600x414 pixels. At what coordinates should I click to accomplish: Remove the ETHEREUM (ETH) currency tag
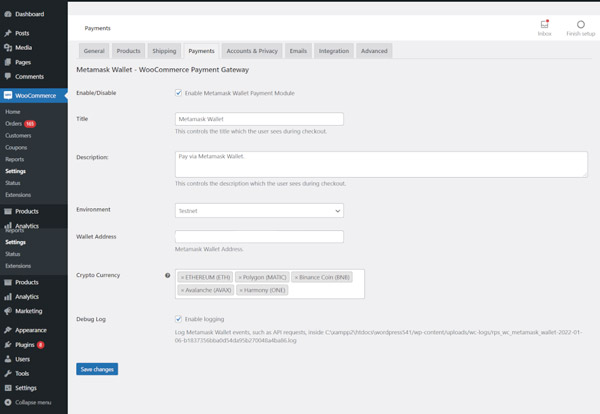(x=183, y=277)
